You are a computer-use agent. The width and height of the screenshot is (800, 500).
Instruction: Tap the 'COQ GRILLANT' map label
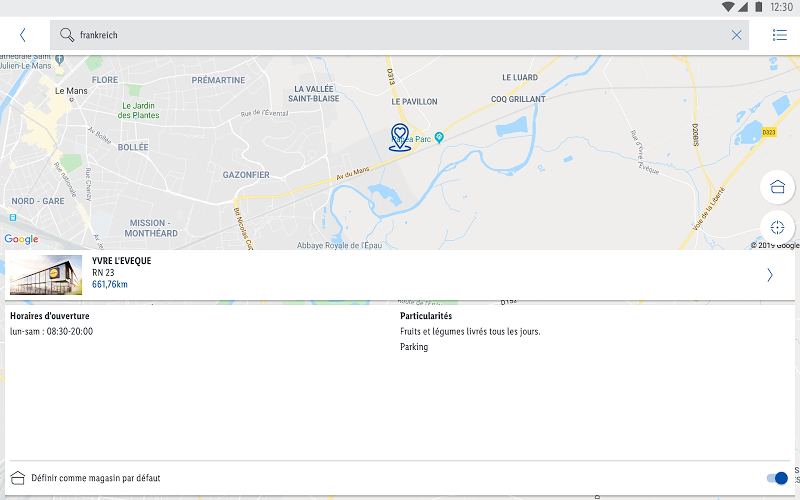518,99
